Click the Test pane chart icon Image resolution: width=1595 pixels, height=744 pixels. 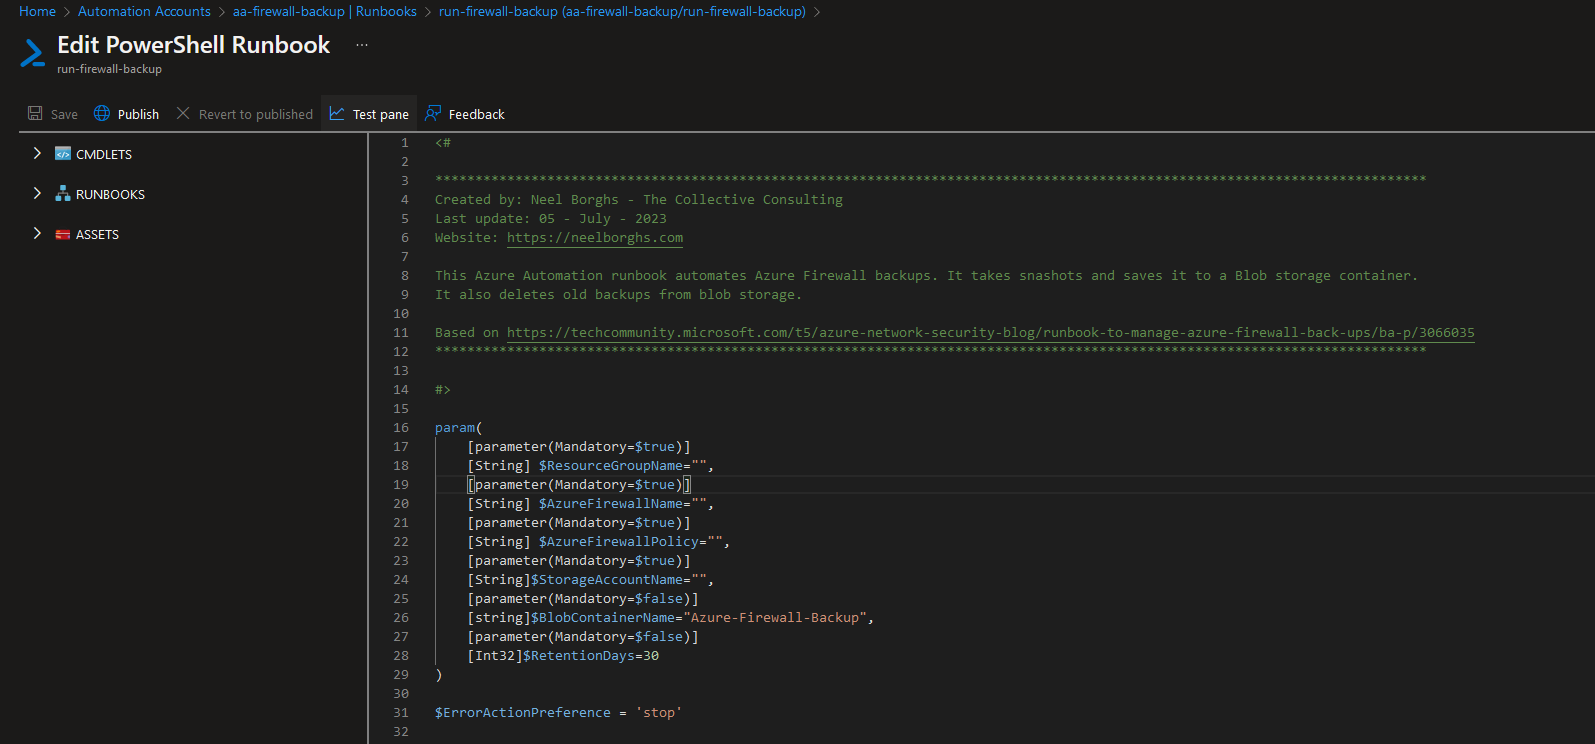click(337, 113)
